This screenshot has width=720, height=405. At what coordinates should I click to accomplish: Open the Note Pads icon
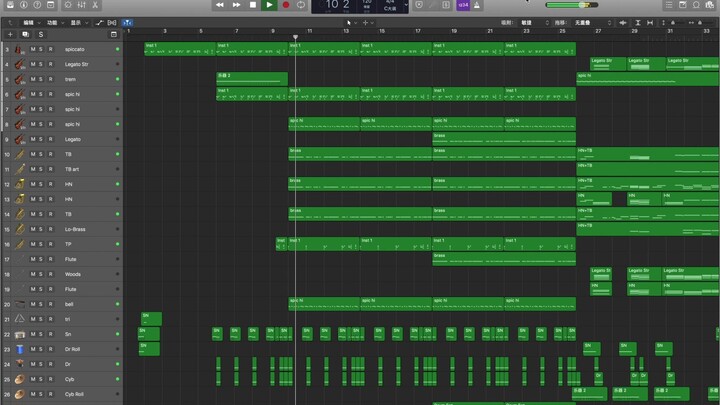(x=683, y=5)
